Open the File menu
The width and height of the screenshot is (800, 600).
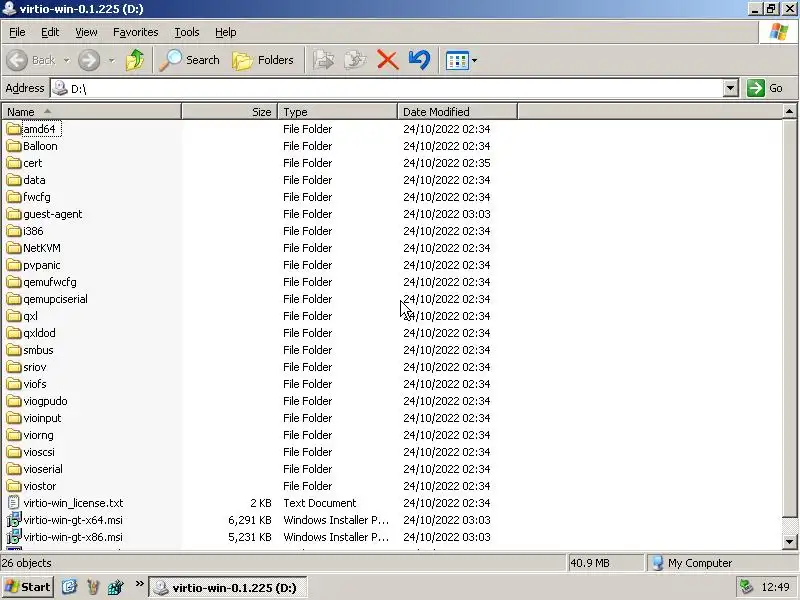[17, 32]
